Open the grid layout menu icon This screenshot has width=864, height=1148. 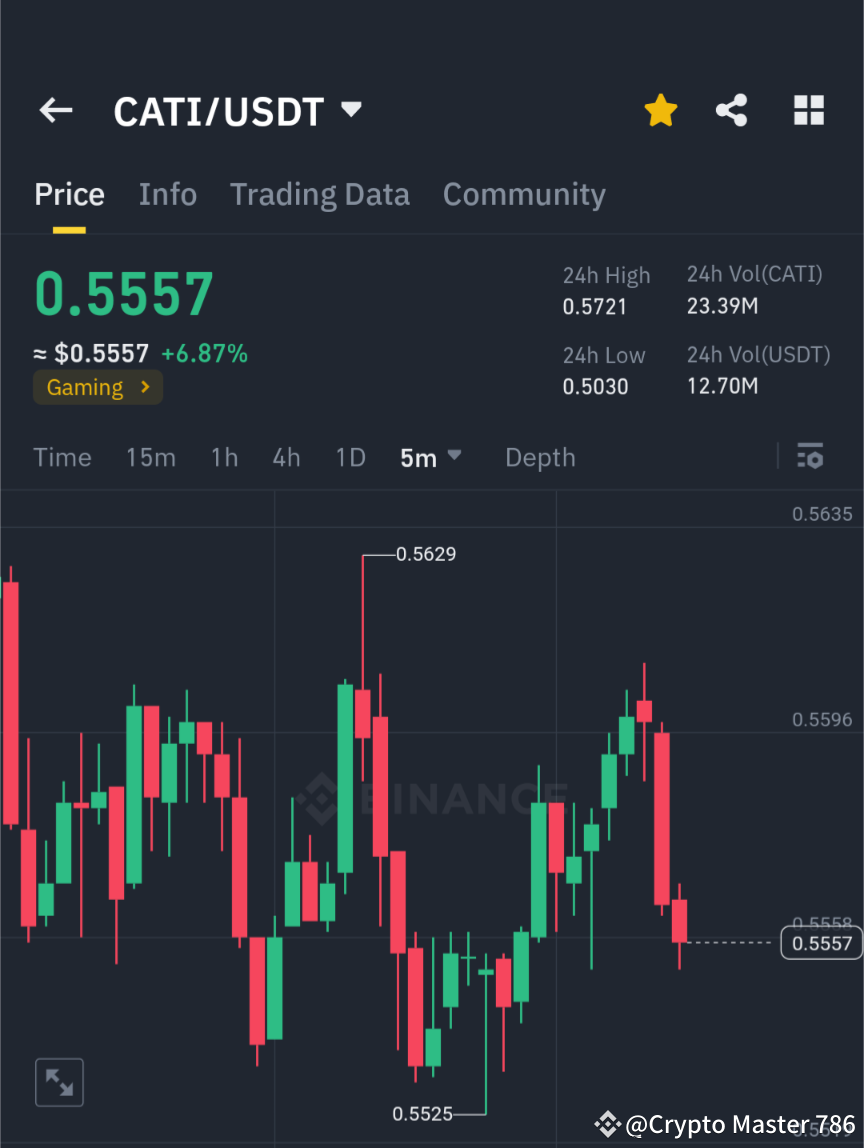click(x=808, y=110)
